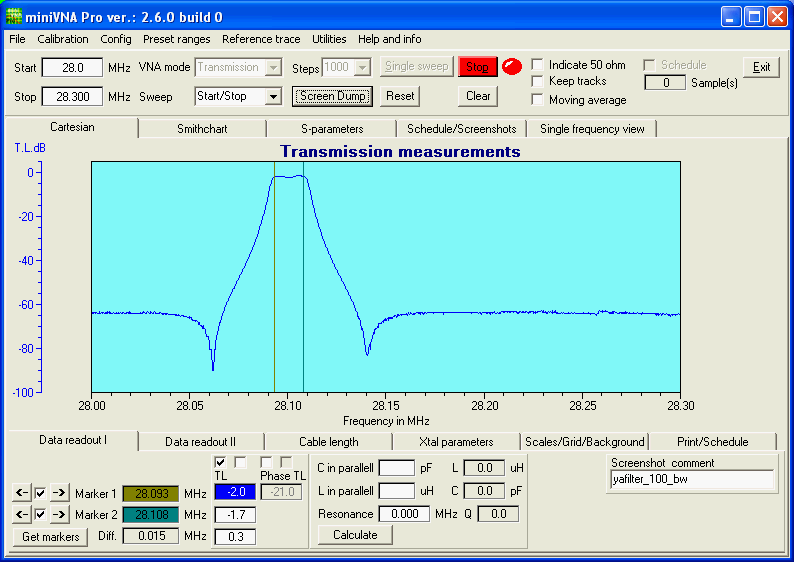794x562 pixels.
Task: Switch to the Smithchart tab
Action: pyautogui.click(x=202, y=129)
